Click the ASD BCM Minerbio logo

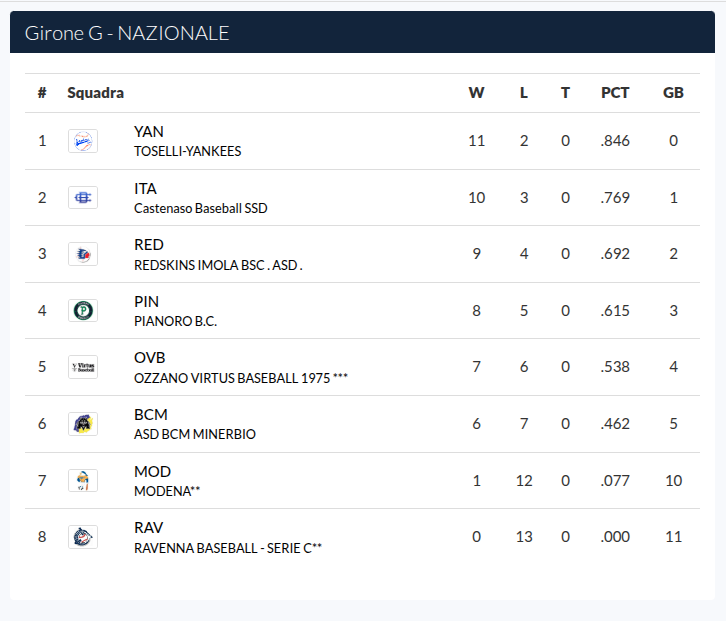tap(83, 424)
